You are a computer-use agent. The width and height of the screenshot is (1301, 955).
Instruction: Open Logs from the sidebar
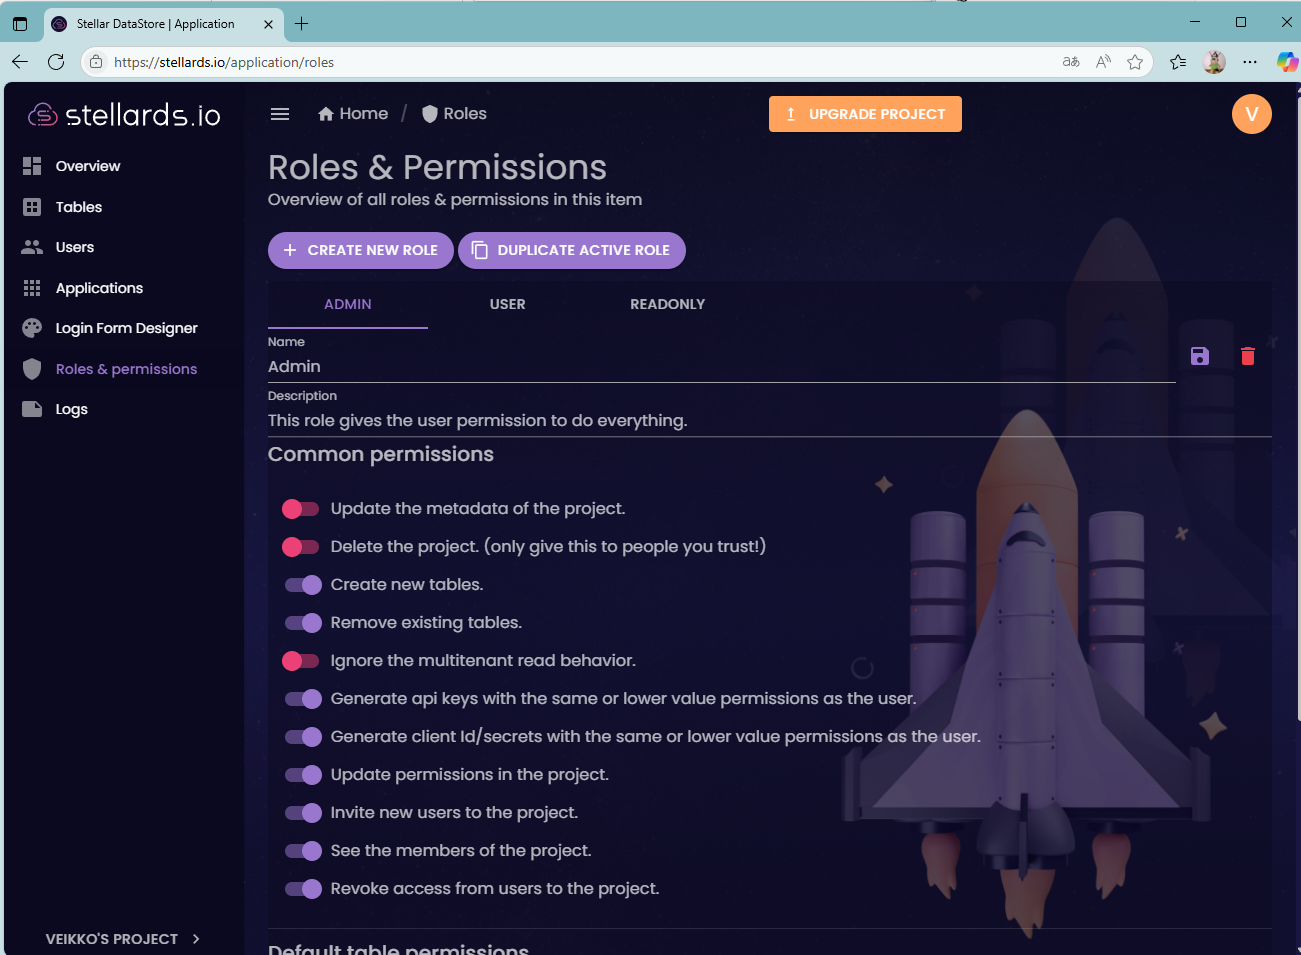[x=71, y=409]
